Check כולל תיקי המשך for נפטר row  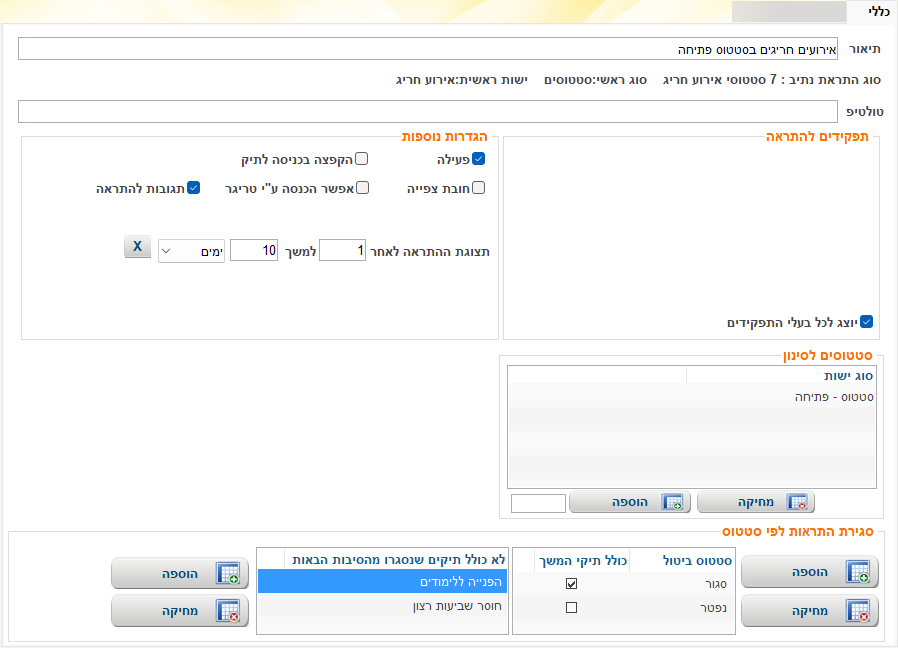[x=571, y=607]
